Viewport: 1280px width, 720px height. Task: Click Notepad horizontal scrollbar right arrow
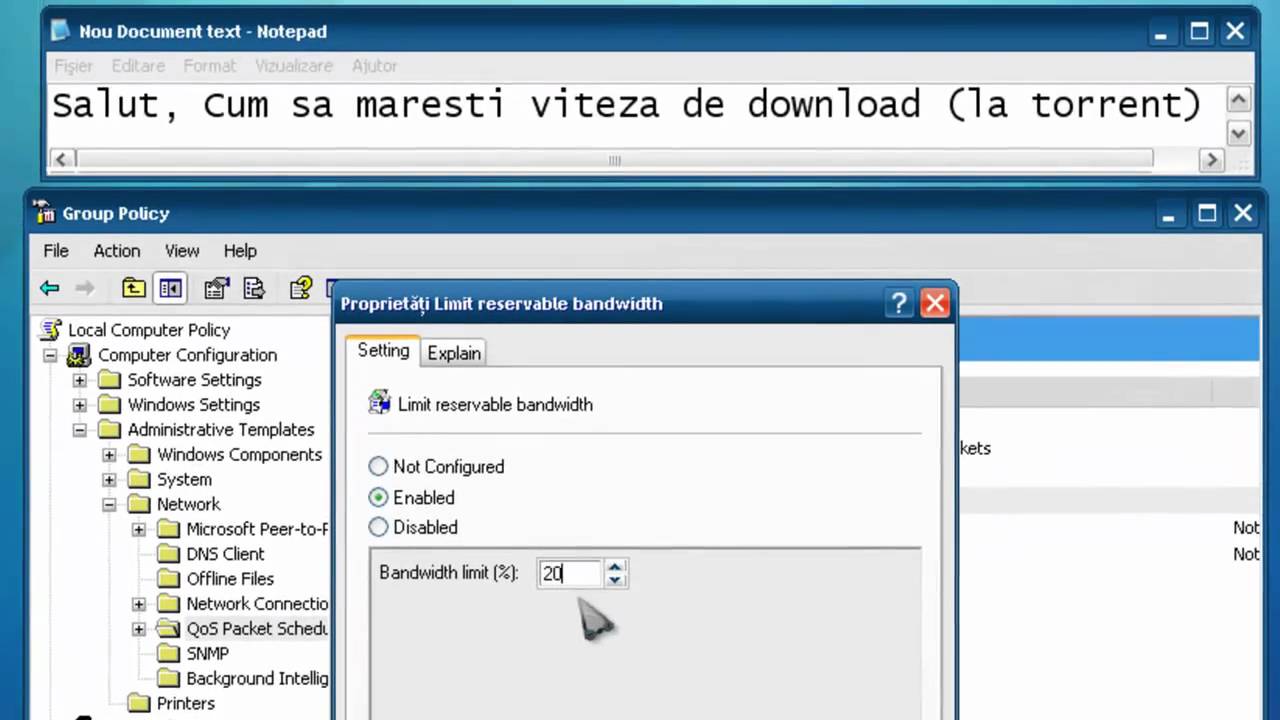[1212, 159]
